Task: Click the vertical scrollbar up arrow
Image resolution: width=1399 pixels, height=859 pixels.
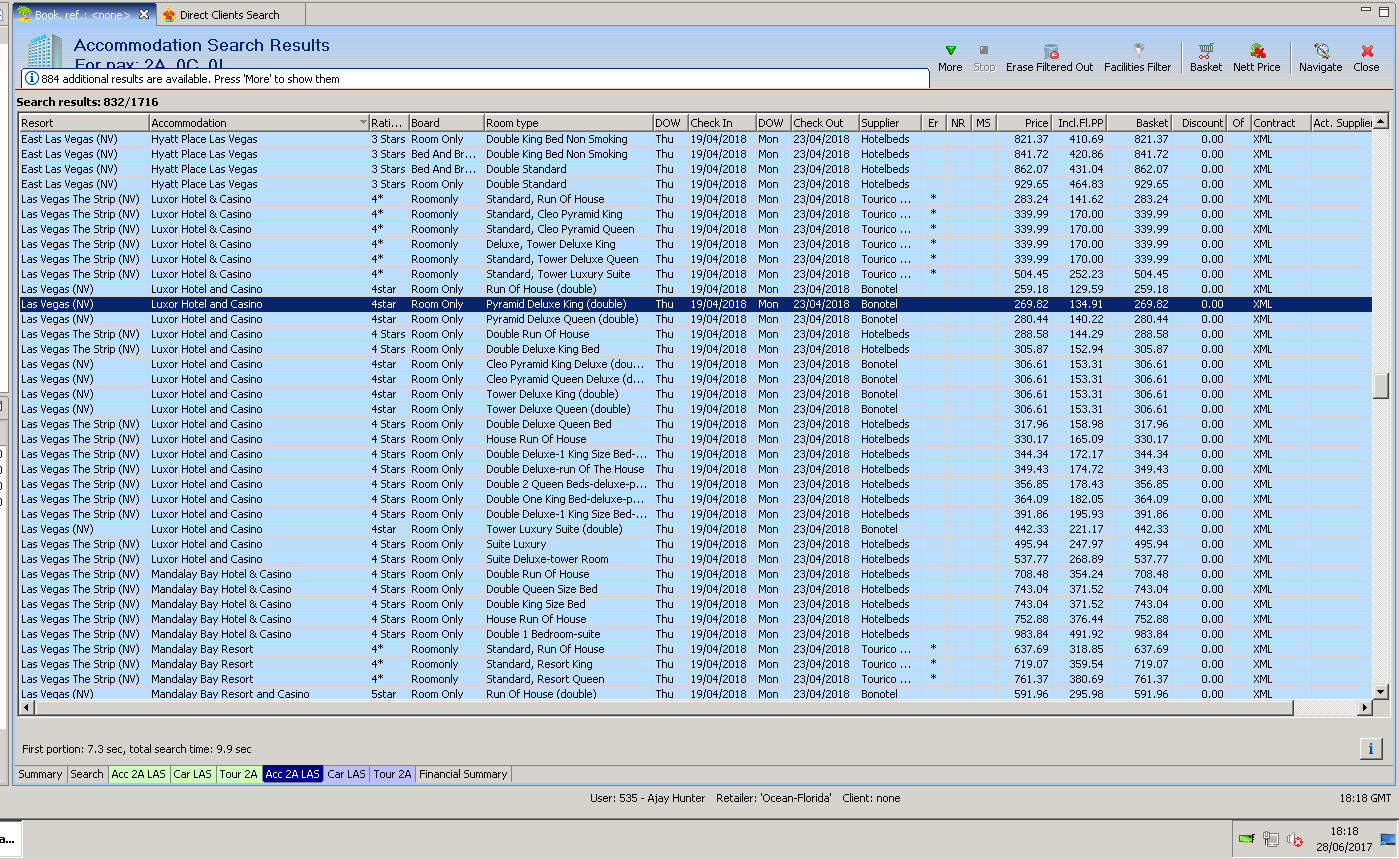Action: 1381,122
